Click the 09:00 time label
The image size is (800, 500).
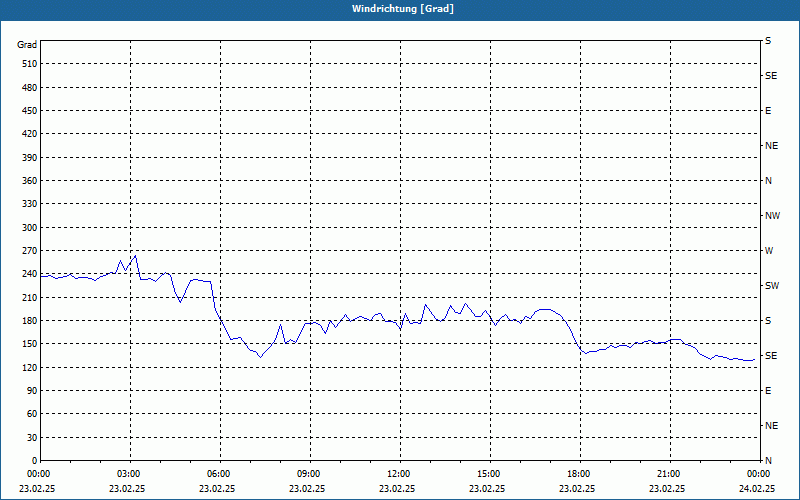coord(310,474)
